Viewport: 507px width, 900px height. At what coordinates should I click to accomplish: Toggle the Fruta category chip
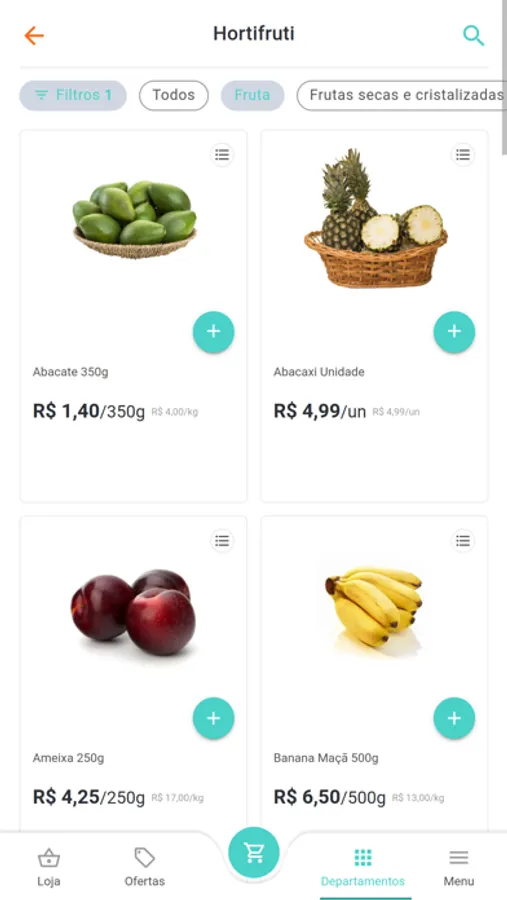click(253, 95)
